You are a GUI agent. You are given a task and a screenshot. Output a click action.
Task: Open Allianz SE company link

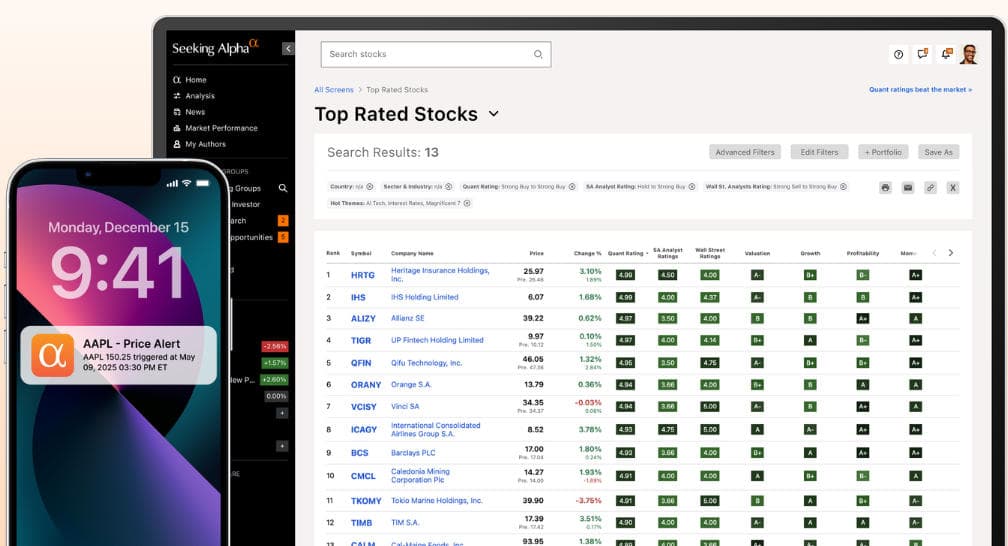(x=408, y=318)
